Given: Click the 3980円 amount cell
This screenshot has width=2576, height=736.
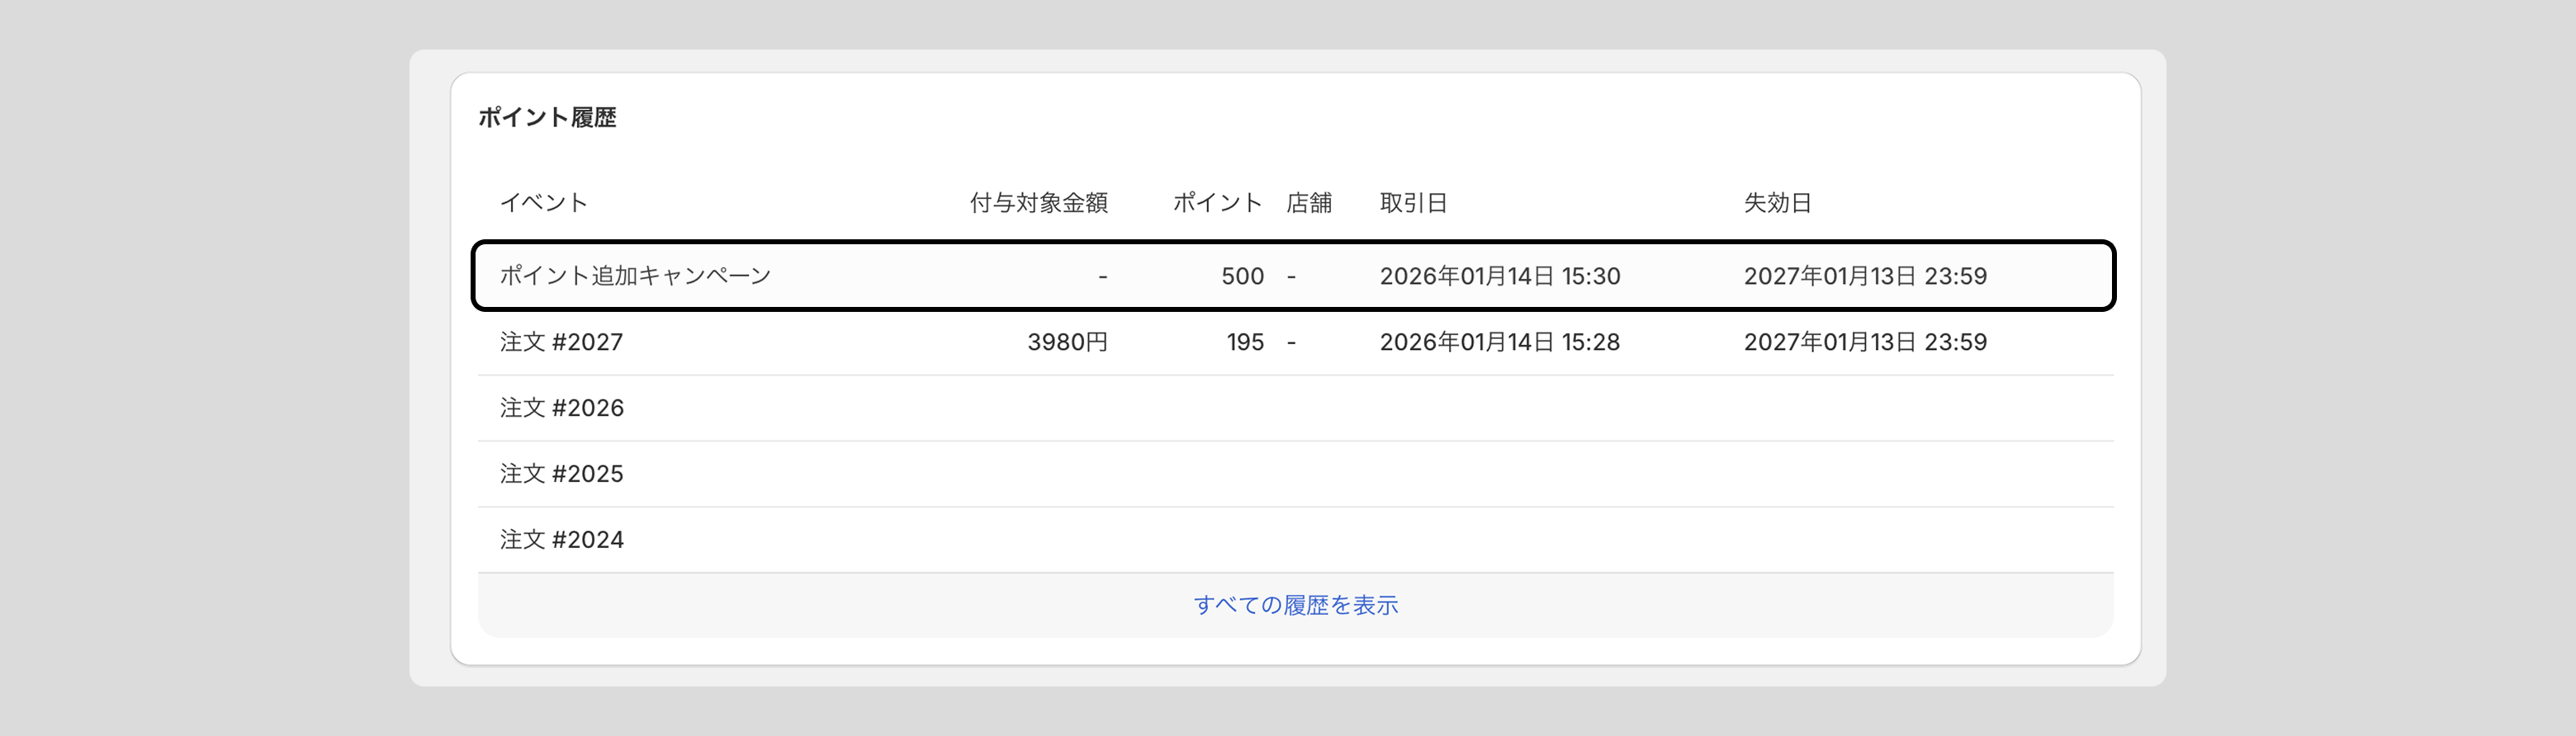Looking at the screenshot, I should (x=1067, y=342).
